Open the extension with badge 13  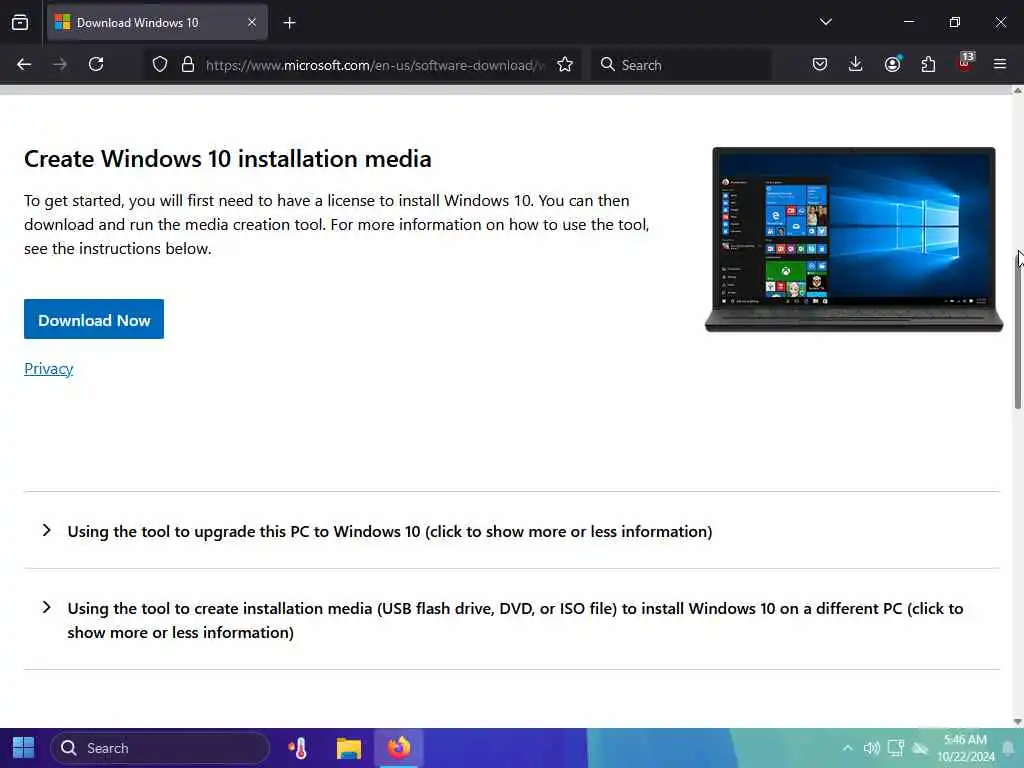tap(965, 63)
